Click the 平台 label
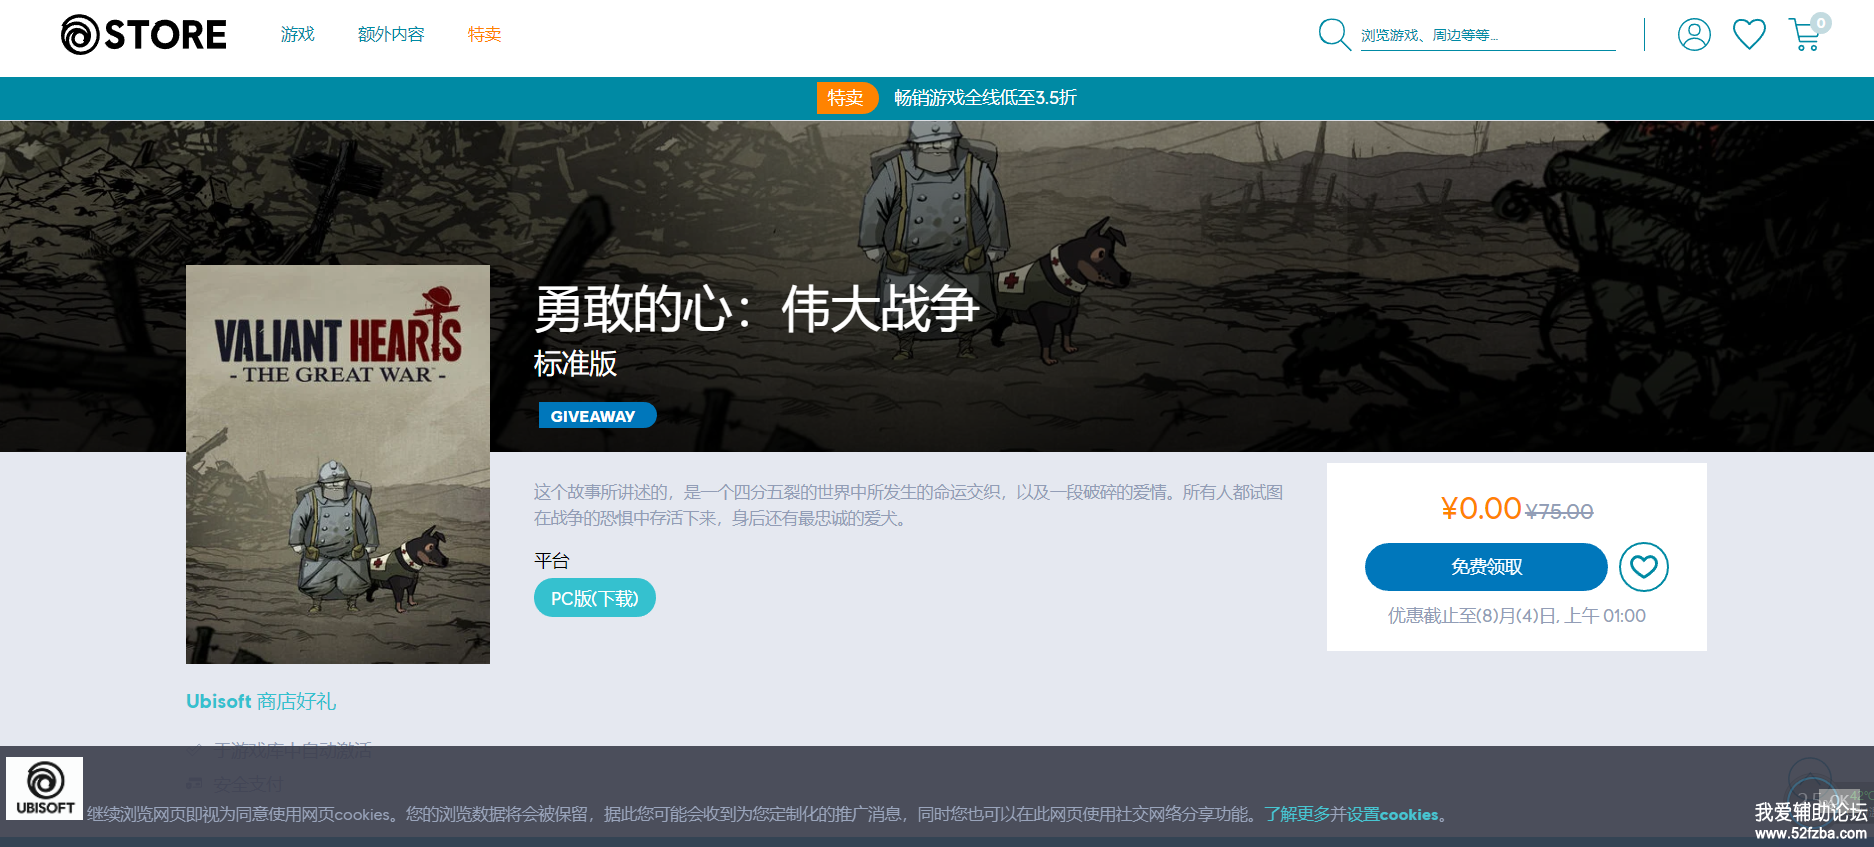The width and height of the screenshot is (1874, 847). (x=552, y=561)
